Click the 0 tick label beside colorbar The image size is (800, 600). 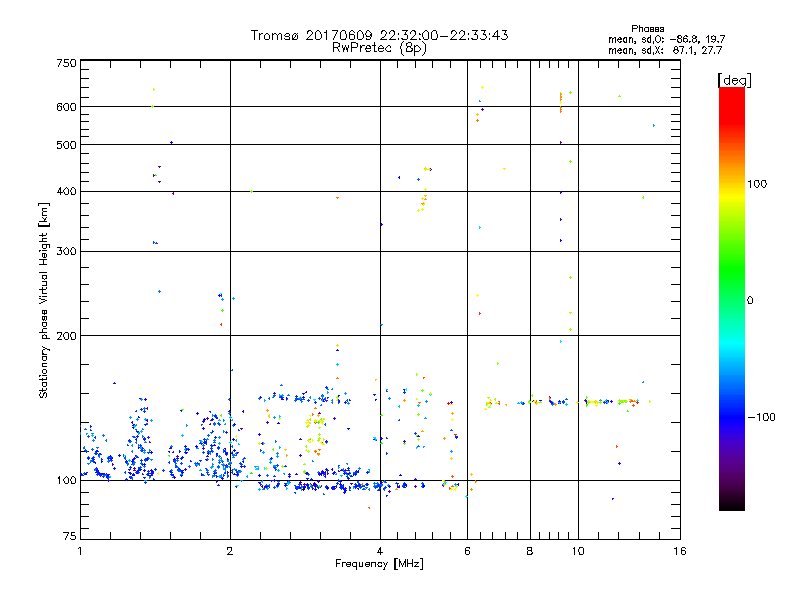[x=749, y=300]
